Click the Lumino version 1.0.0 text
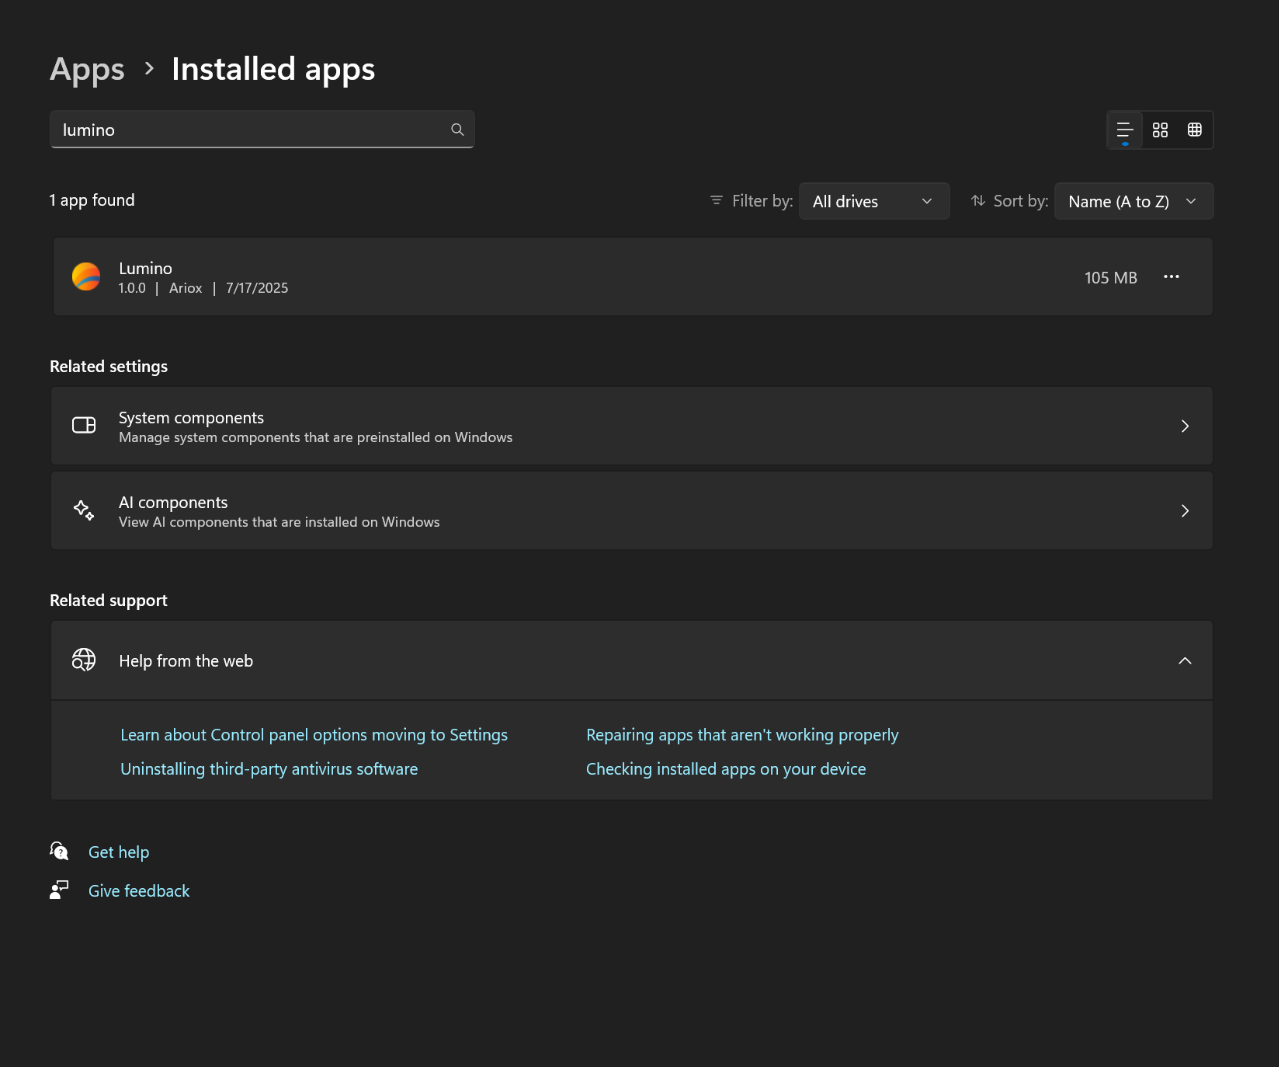Image resolution: width=1279 pixels, height=1067 pixels. pyautogui.click(x=132, y=288)
